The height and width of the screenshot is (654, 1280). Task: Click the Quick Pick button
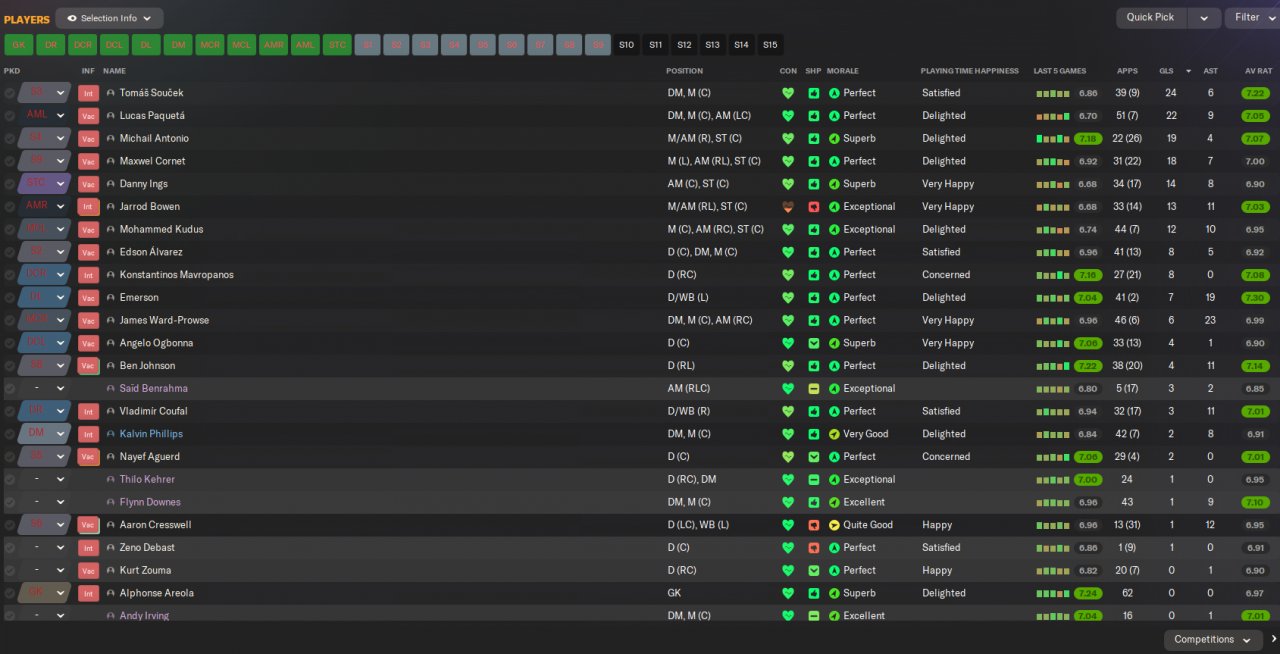coord(1151,17)
